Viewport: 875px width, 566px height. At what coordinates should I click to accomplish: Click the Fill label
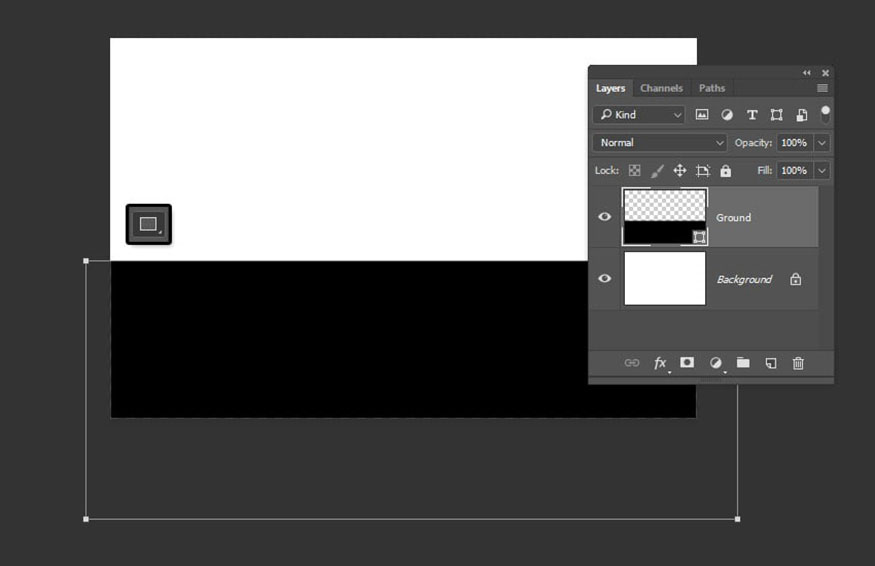[765, 170]
